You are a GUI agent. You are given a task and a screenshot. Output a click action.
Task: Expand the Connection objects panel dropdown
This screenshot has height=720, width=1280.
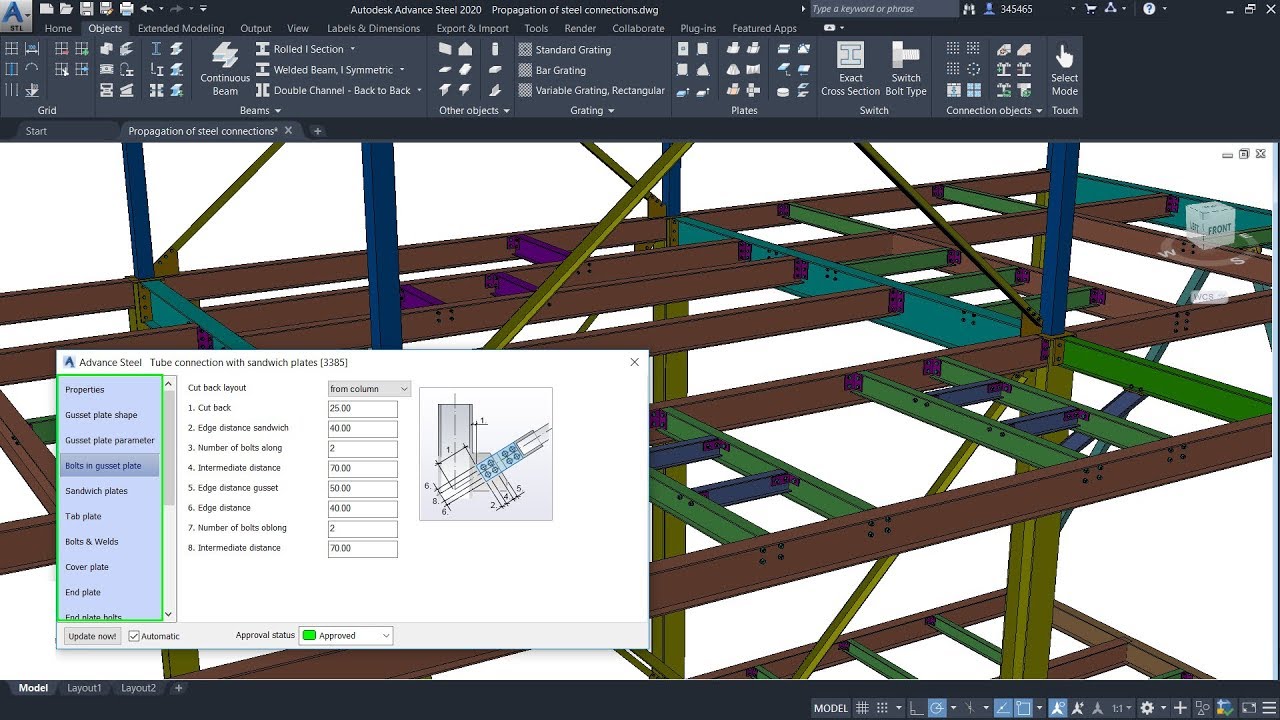click(1038, 110)
